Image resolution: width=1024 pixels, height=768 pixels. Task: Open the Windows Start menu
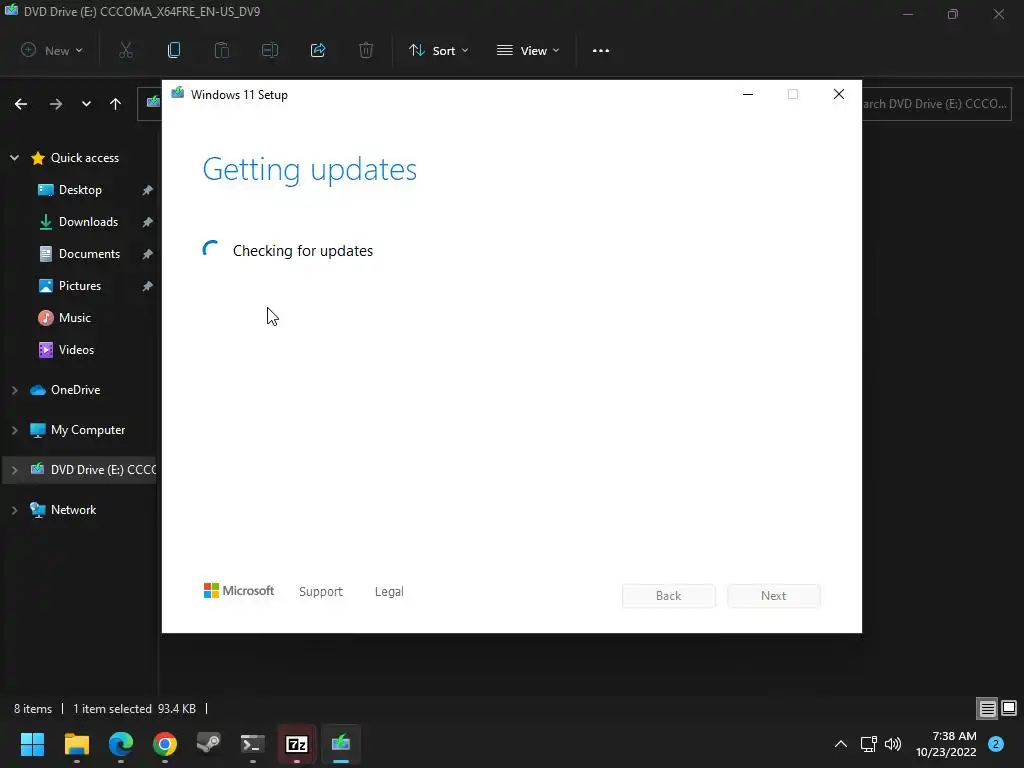click(32, 744)
